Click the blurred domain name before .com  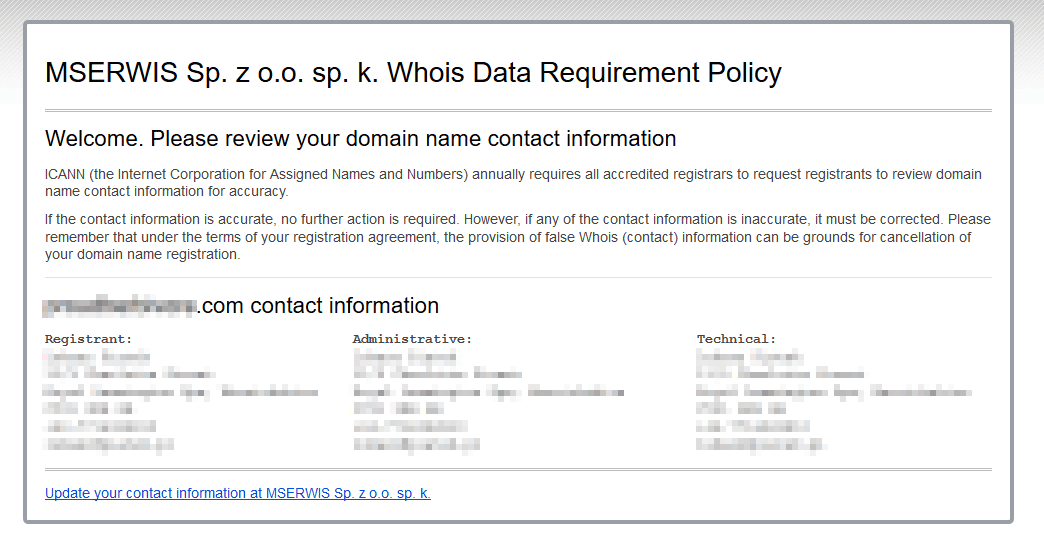[120, 306]
